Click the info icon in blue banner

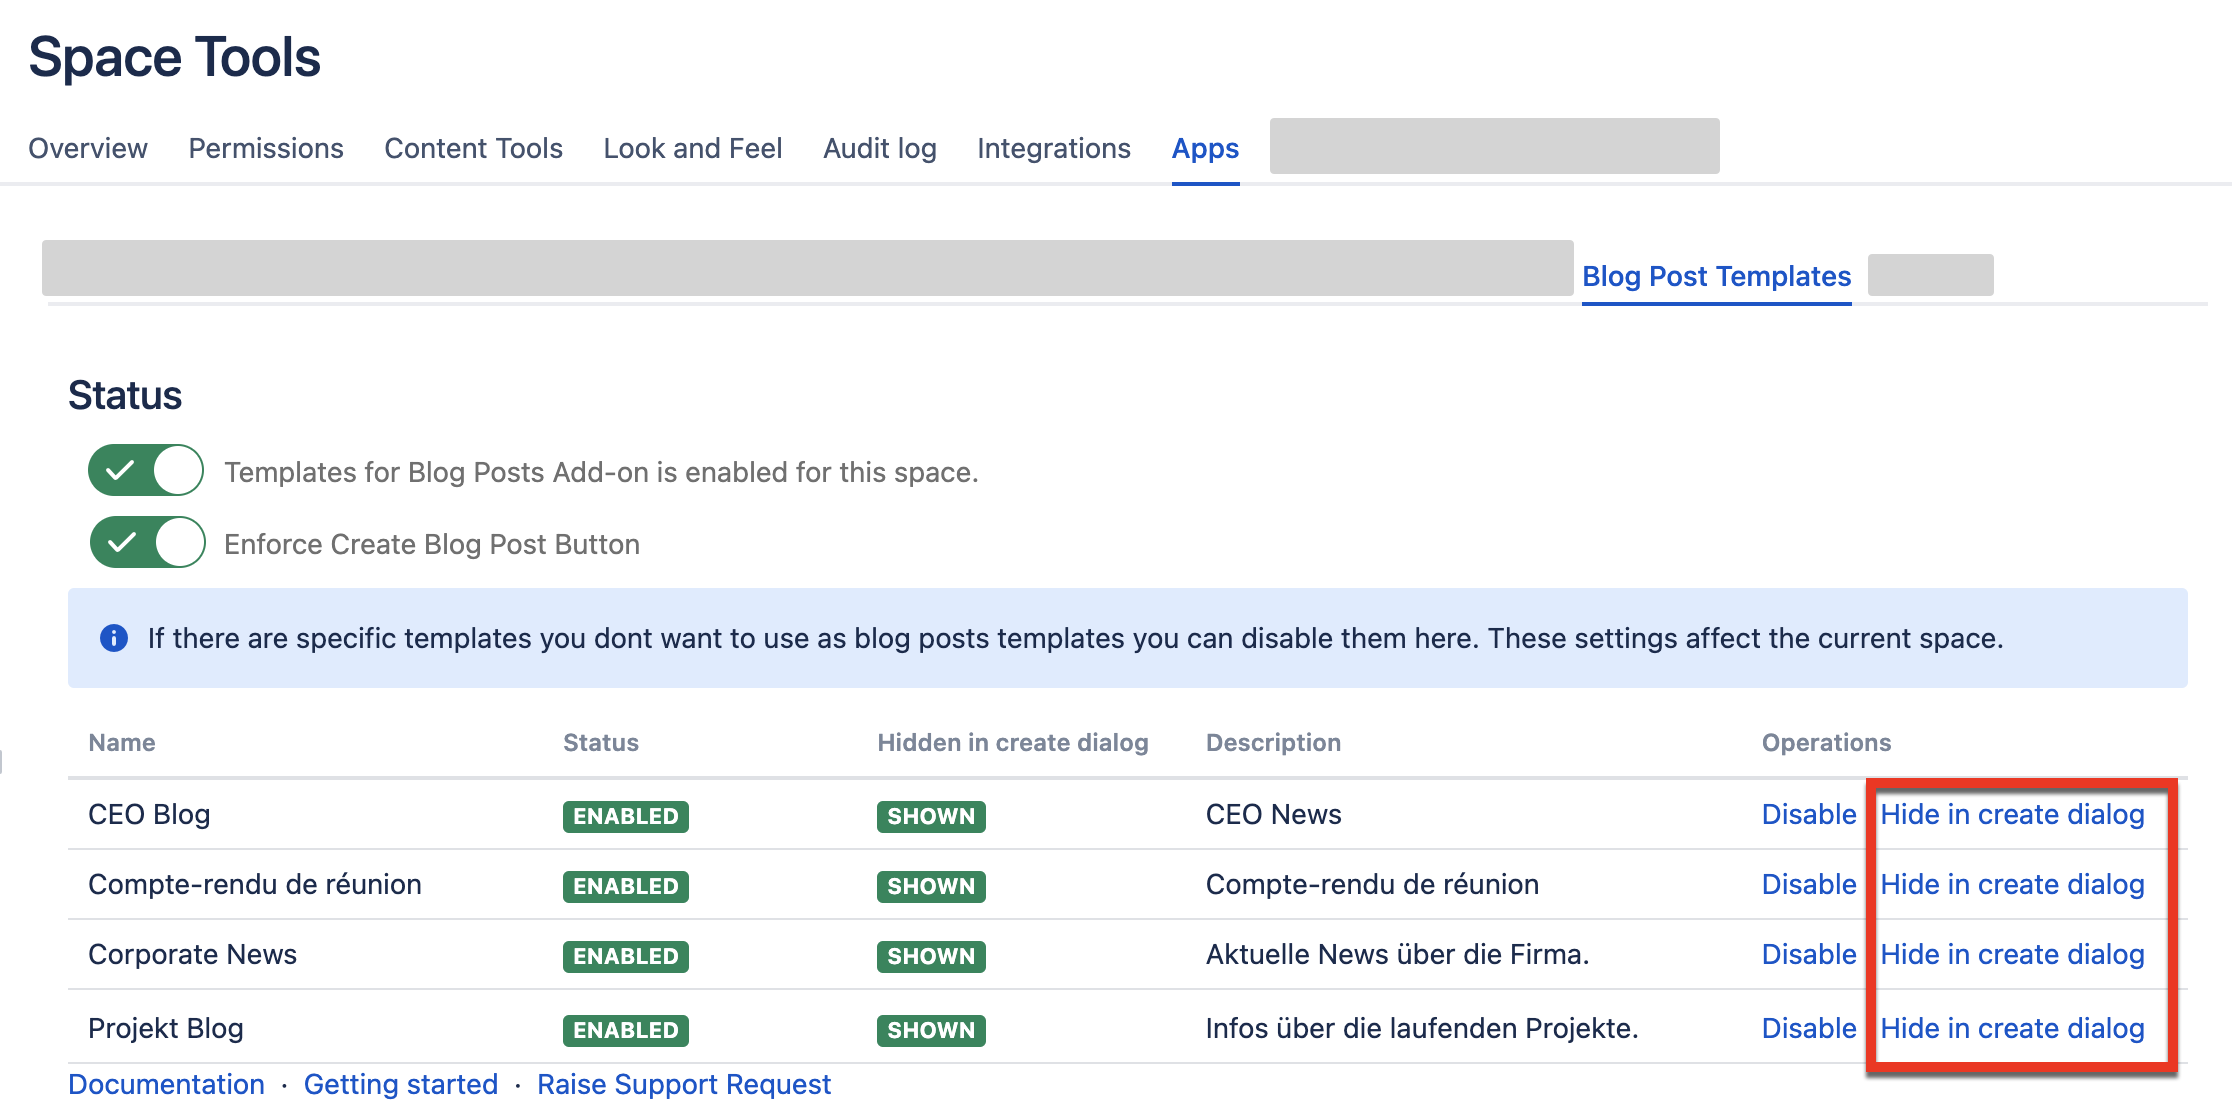tap(114, 638)
